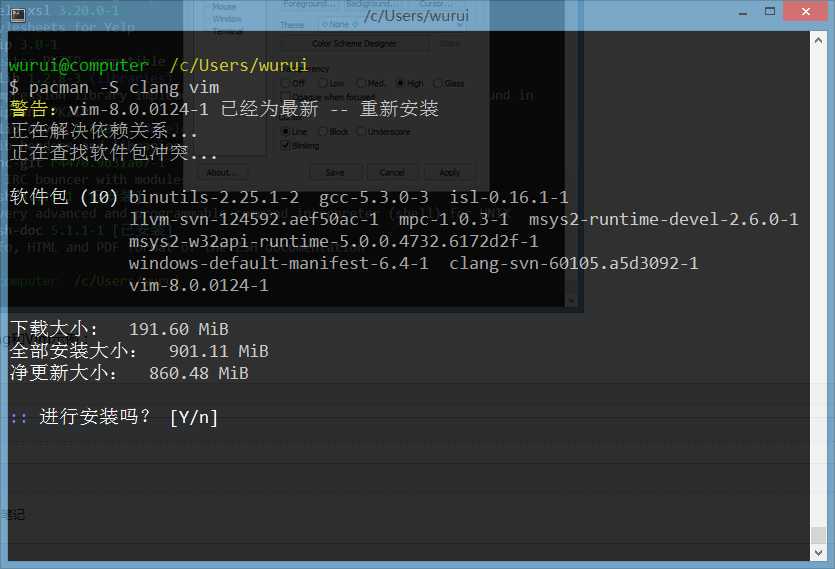The width and height of the screenshot is (835, 569).
Task: Set transparency to High
Action: [410, 83]
